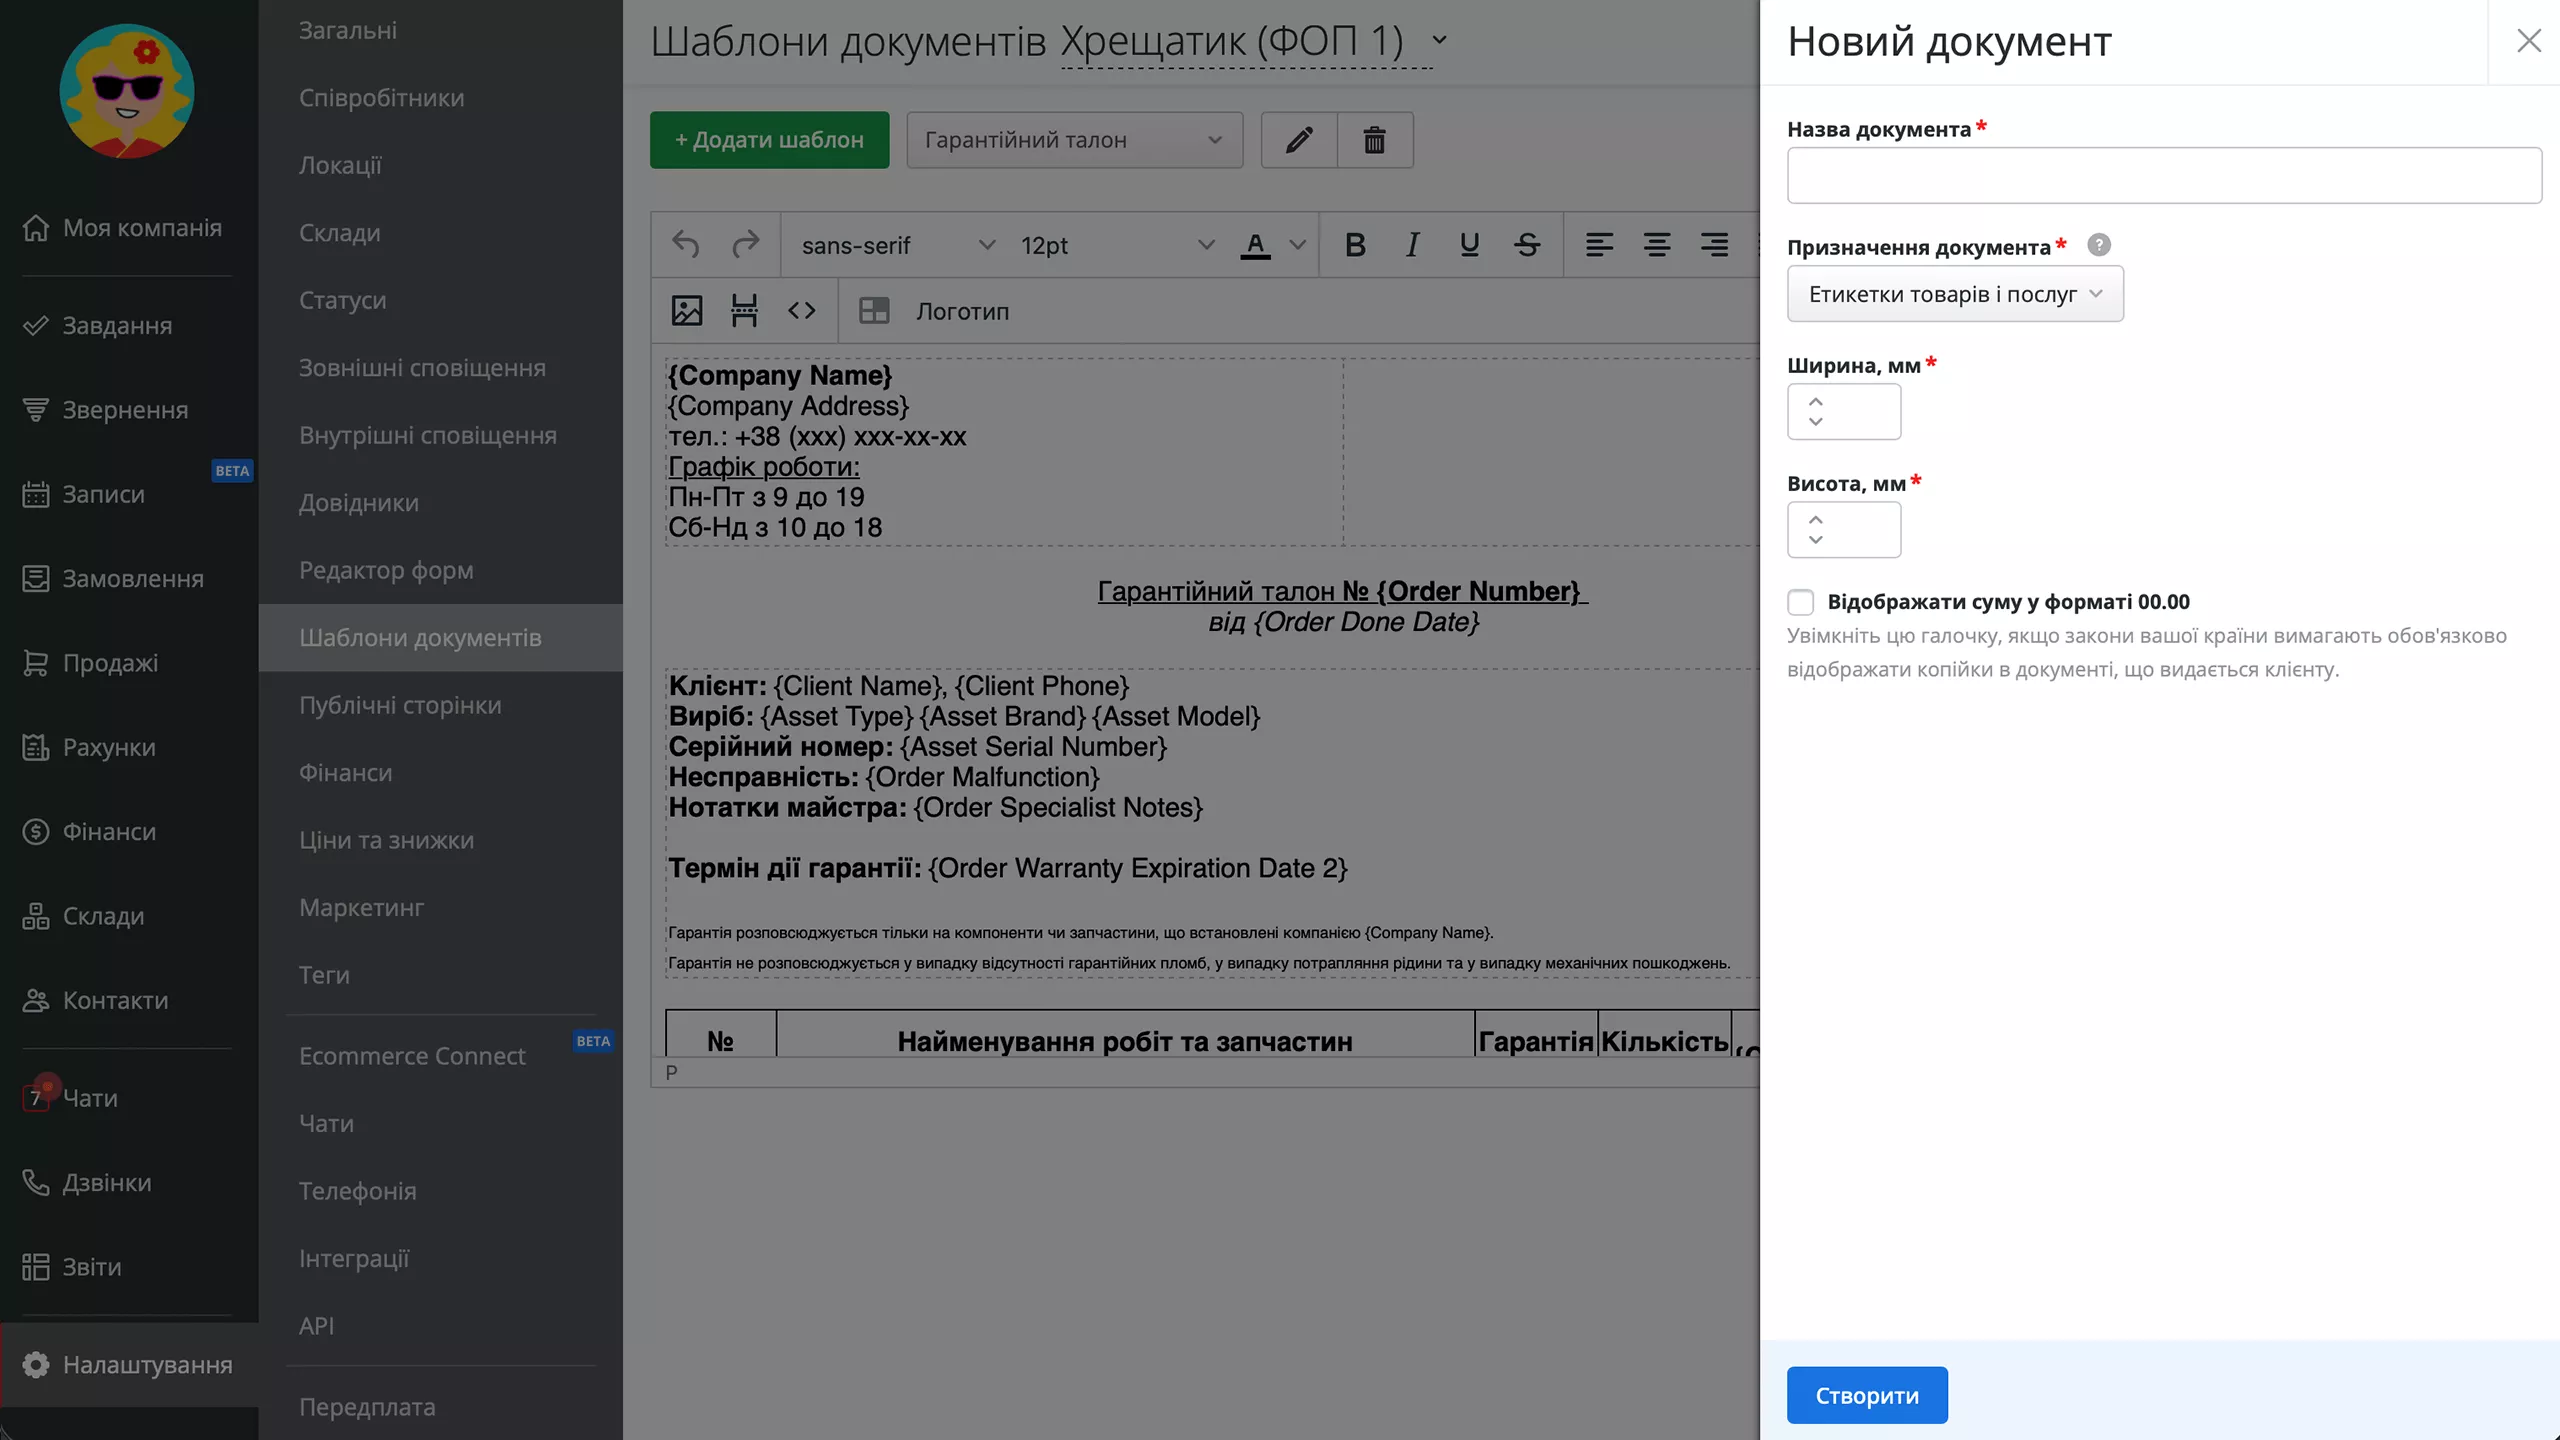Click the page break icon

[x=744, y=311]
